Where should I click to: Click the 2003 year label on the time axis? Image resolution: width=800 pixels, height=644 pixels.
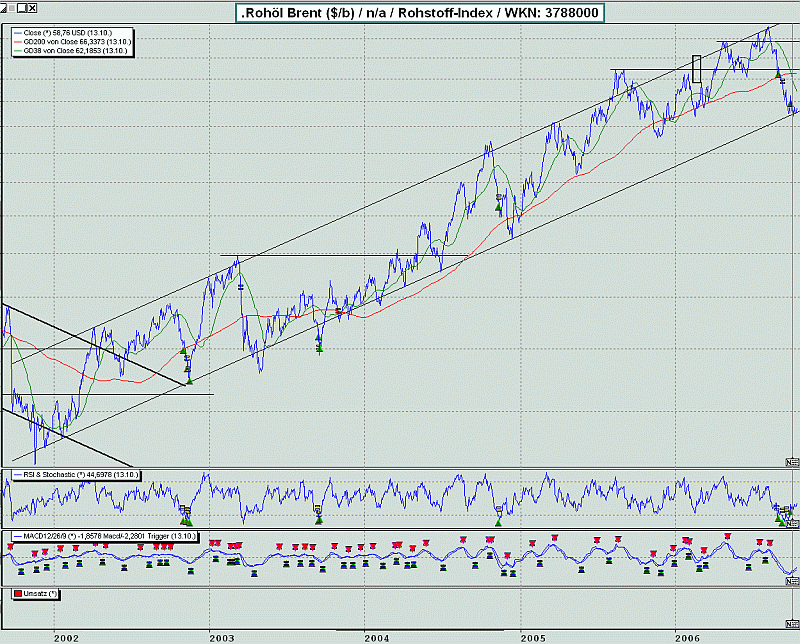pyautogui.click(x=222, y=638)
